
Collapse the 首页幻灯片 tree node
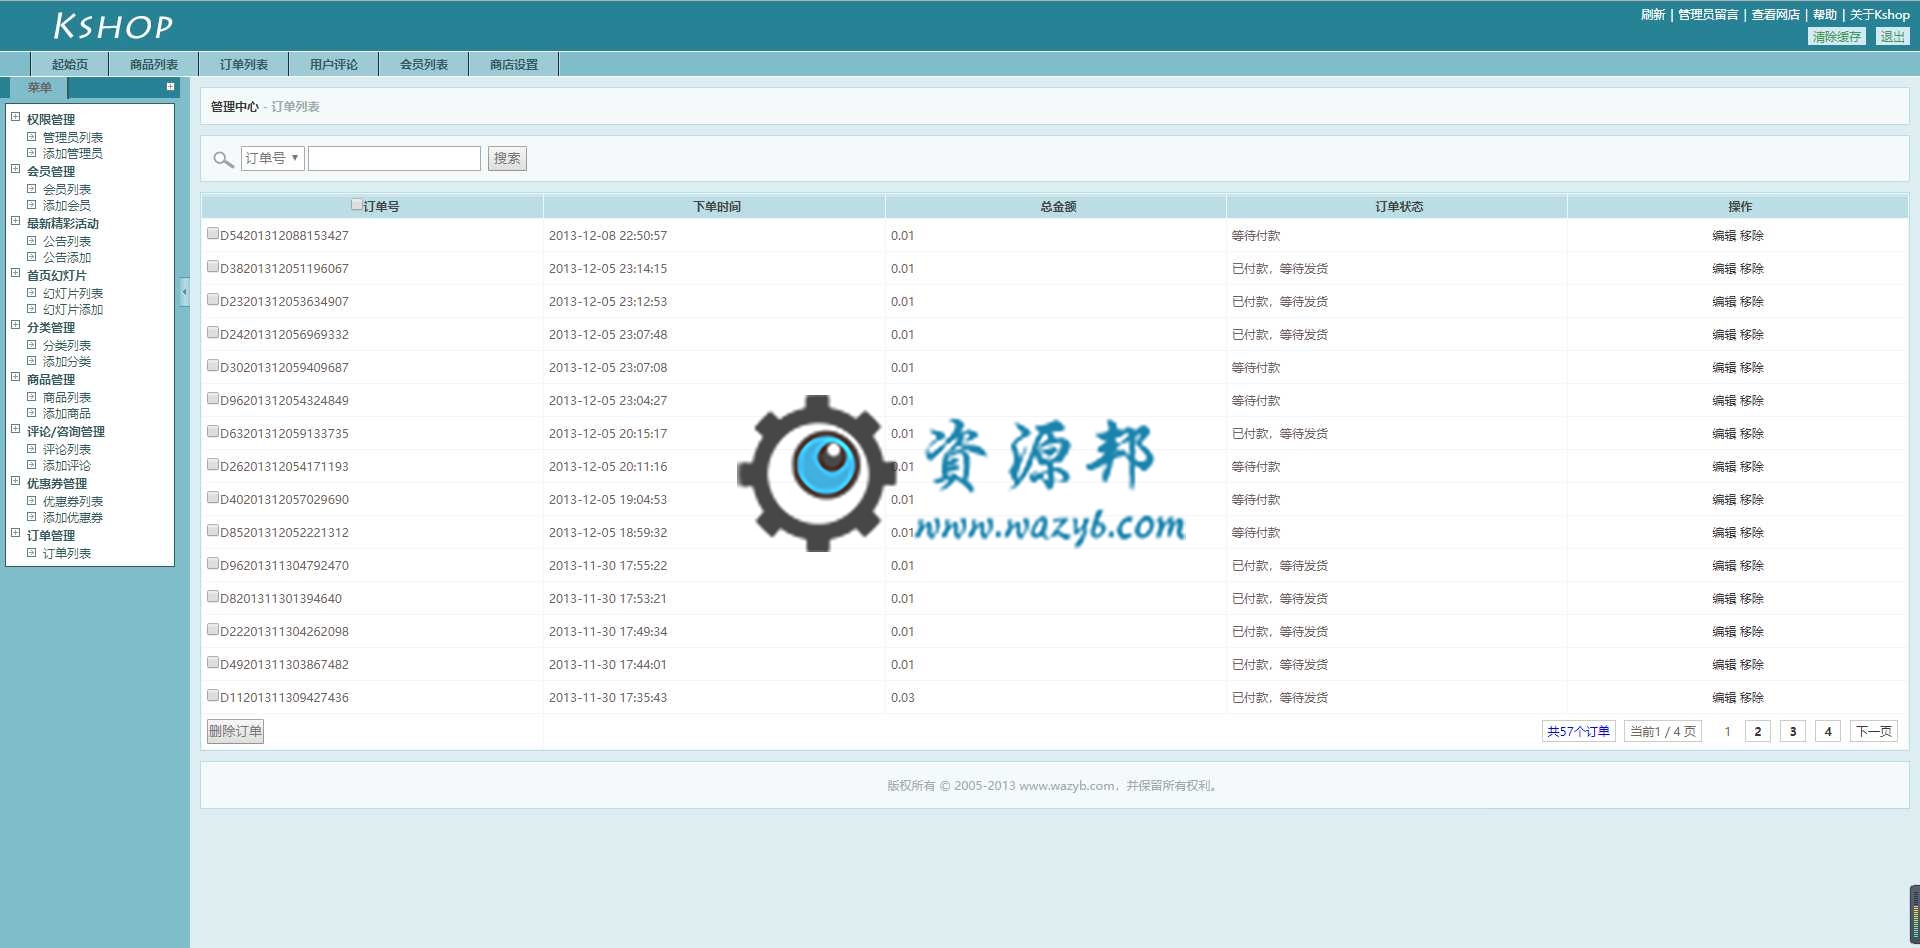(x=15, y=273)
